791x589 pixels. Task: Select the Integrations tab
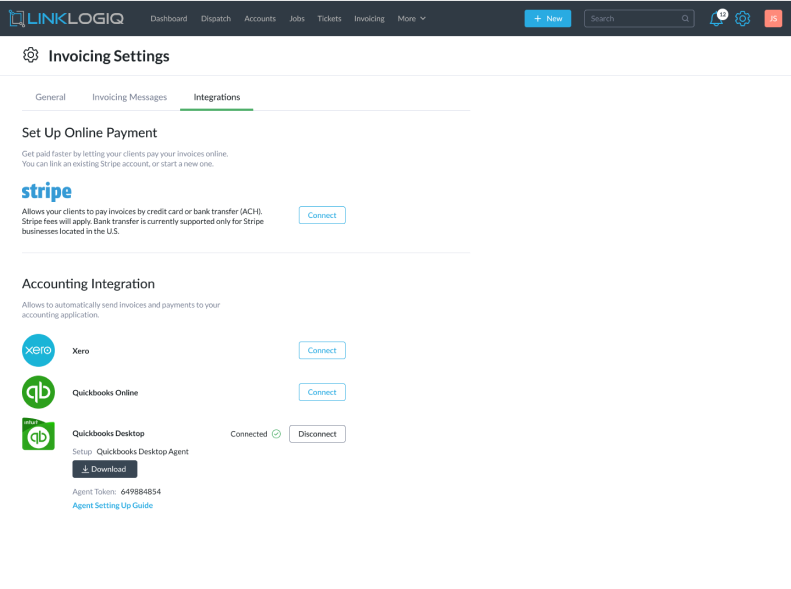point(216,97)
